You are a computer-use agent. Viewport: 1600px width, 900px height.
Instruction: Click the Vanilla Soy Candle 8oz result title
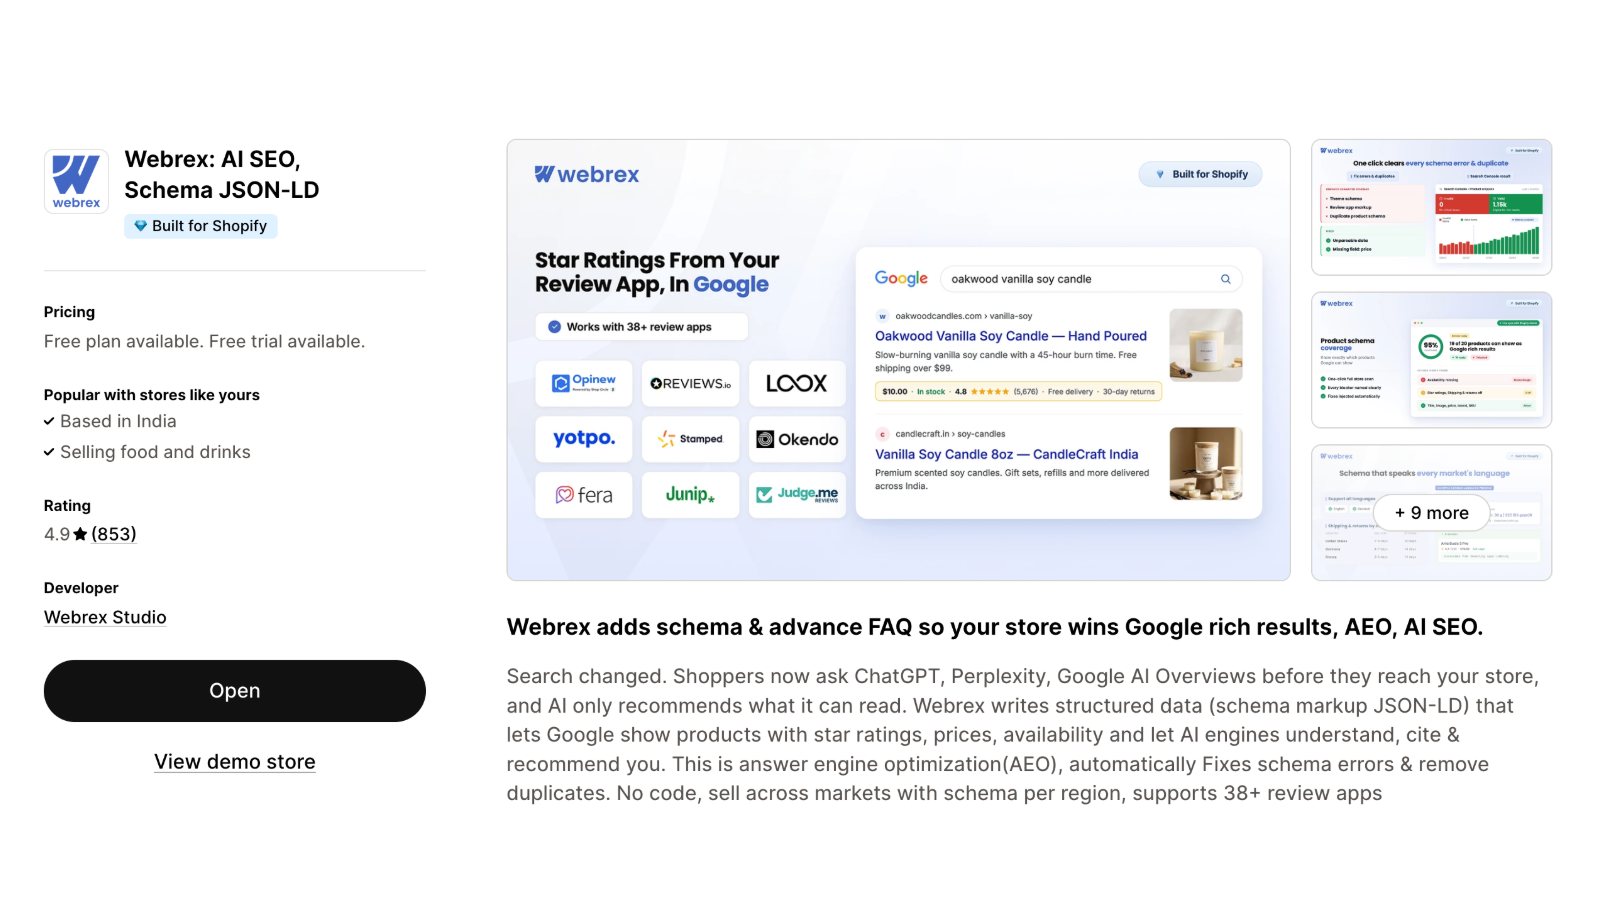pos(1007,454)
